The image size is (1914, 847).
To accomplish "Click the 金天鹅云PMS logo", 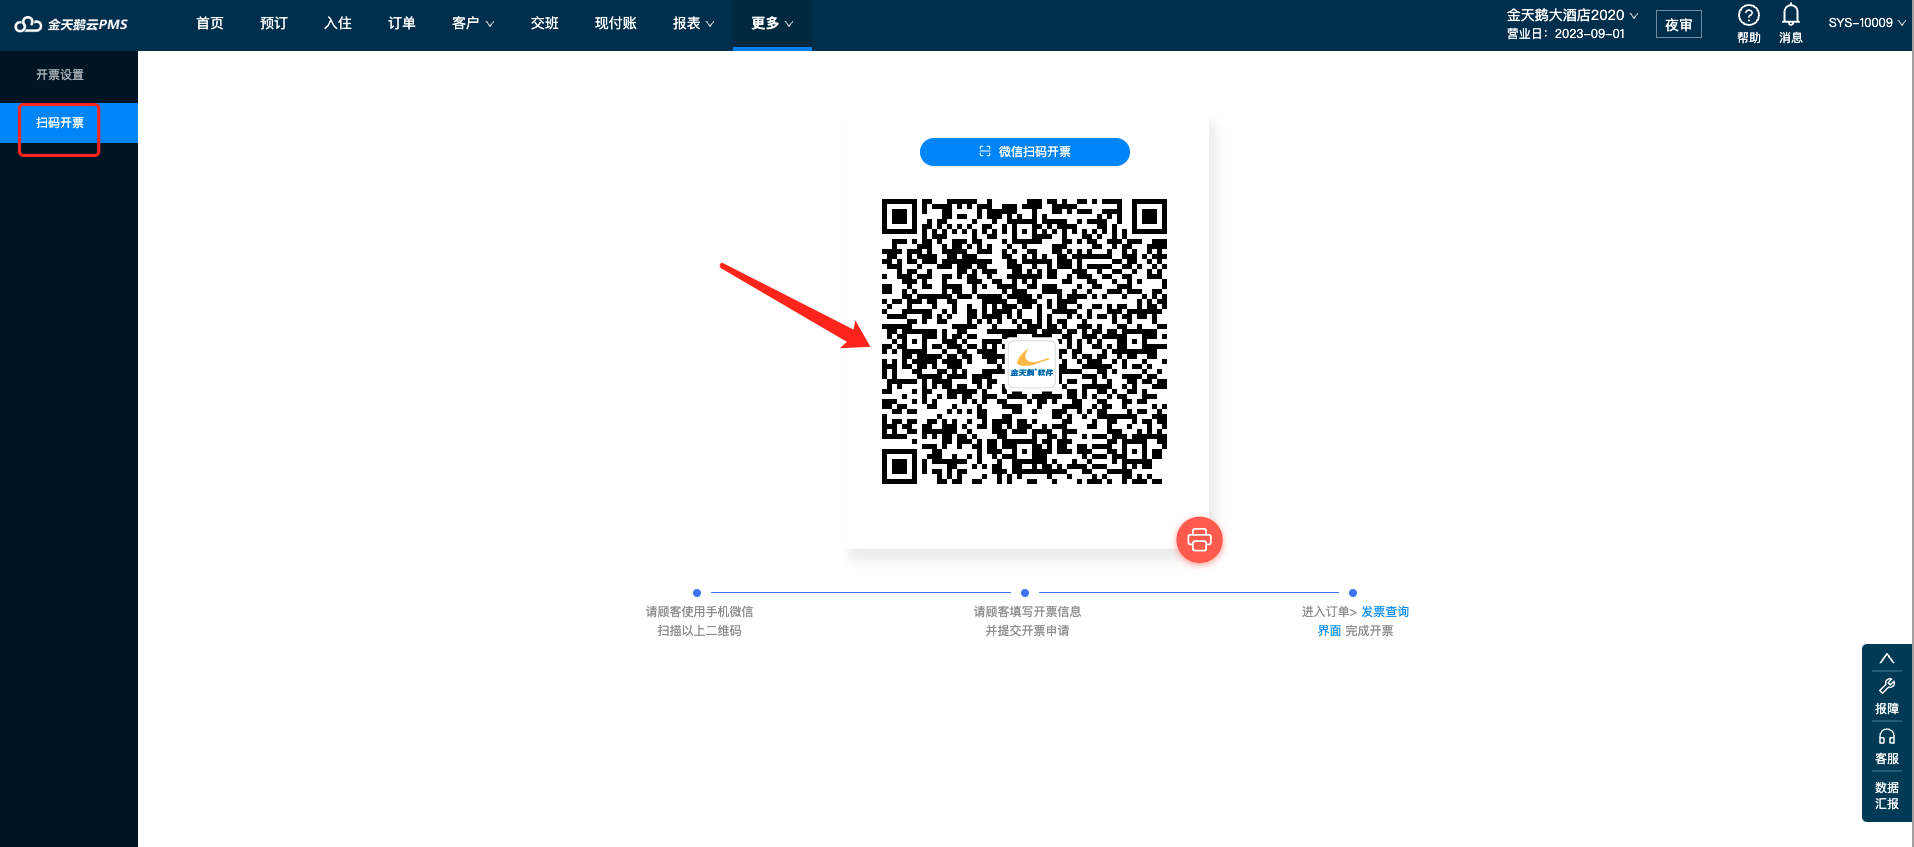I will tap(71, 24).
